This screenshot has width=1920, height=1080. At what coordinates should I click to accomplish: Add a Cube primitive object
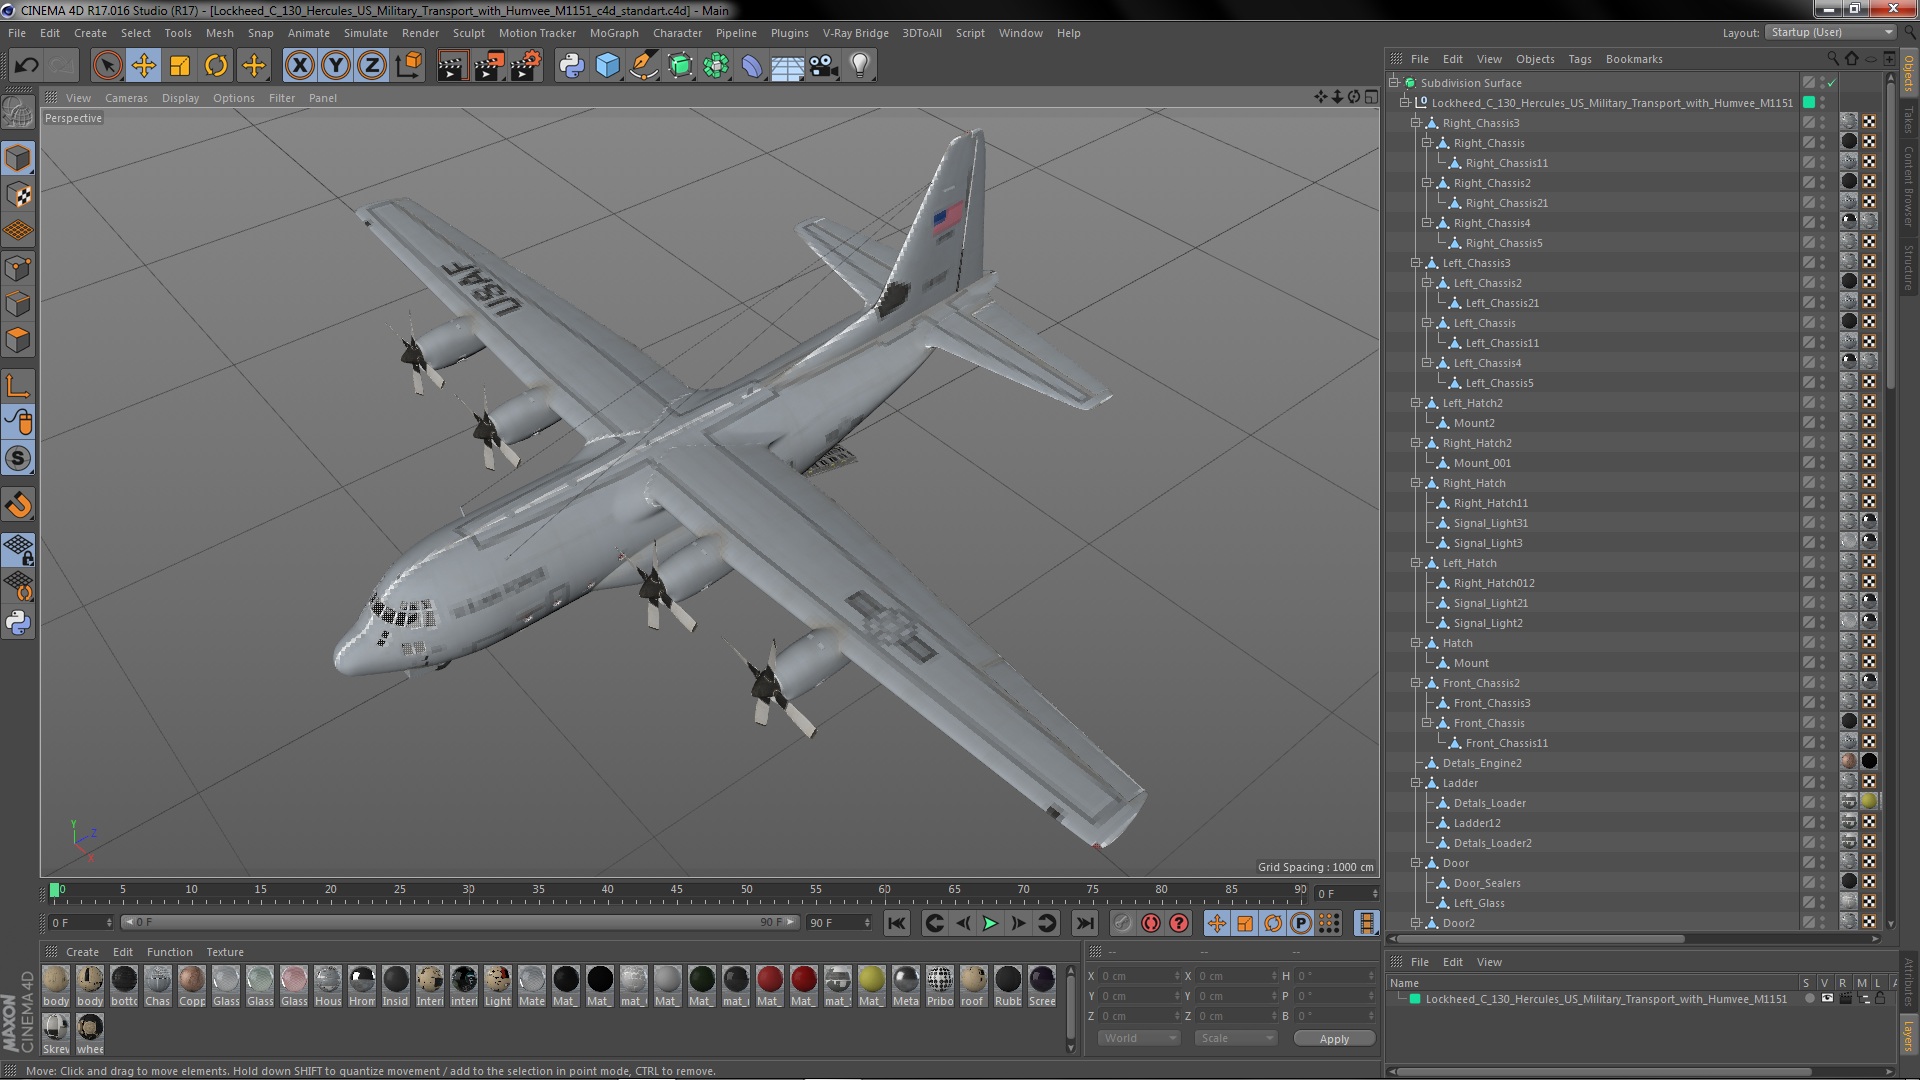(607, 66)
